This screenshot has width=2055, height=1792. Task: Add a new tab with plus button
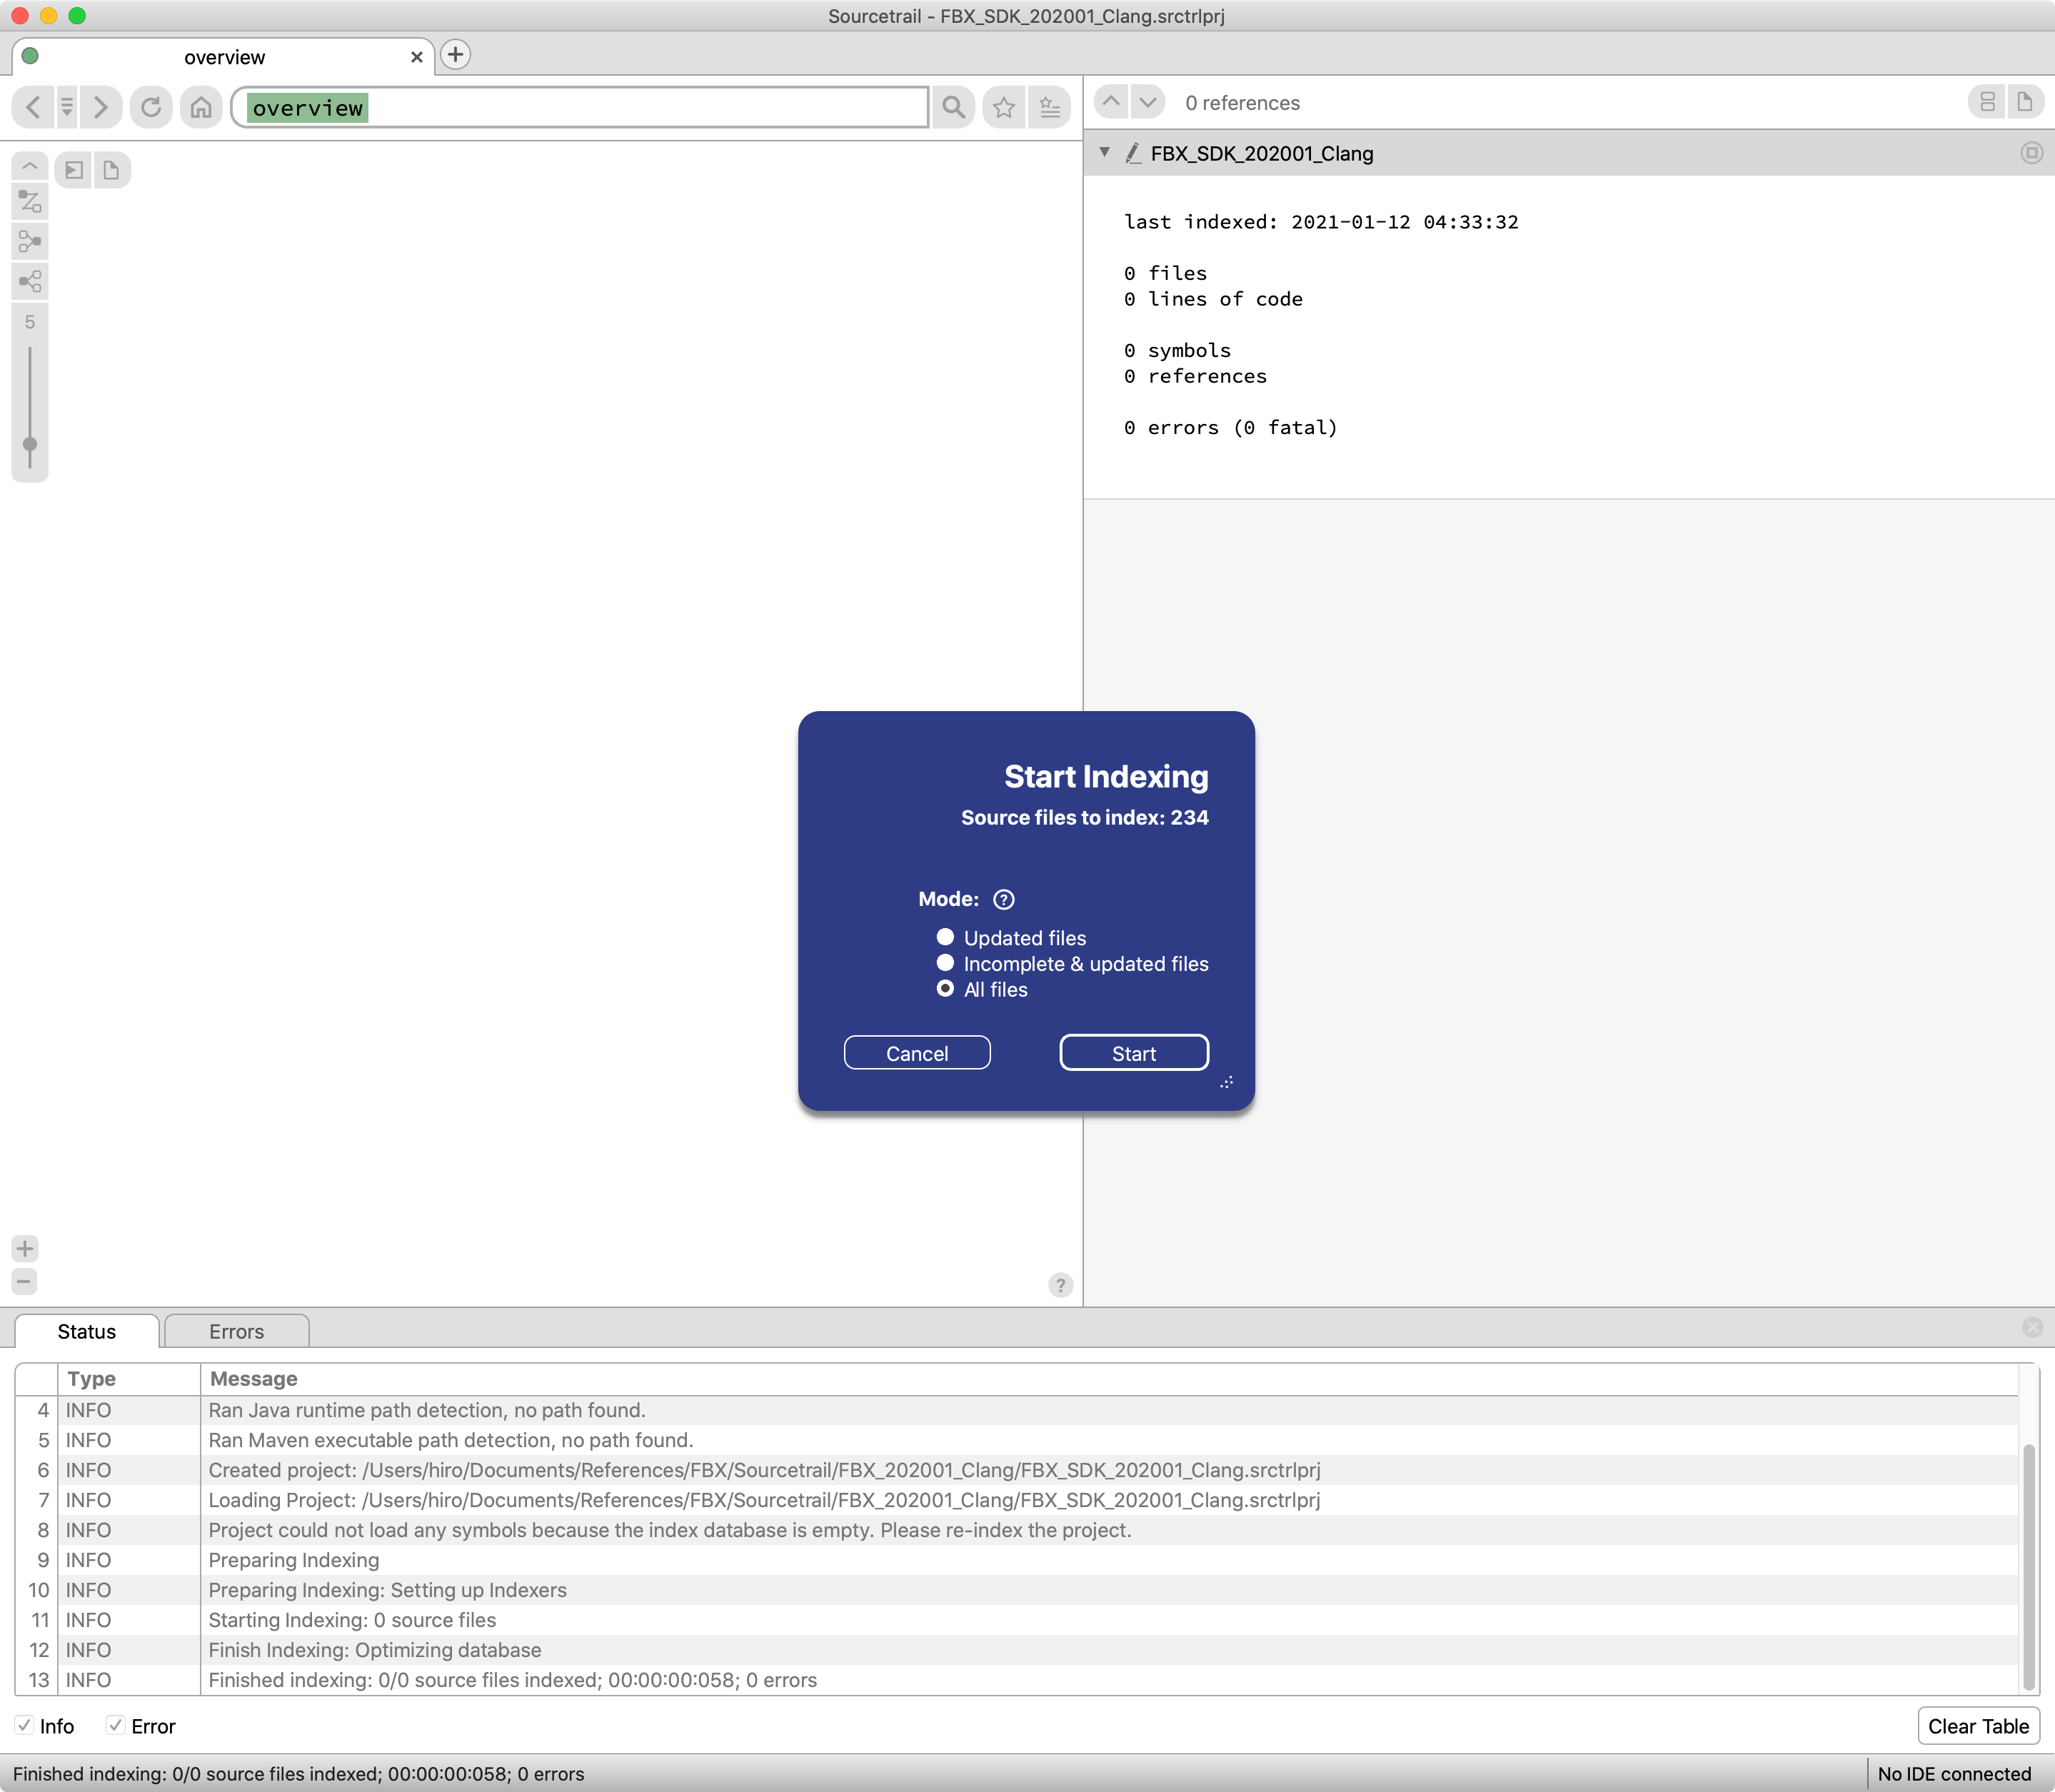pyautogui.click(x=456, y=55)
